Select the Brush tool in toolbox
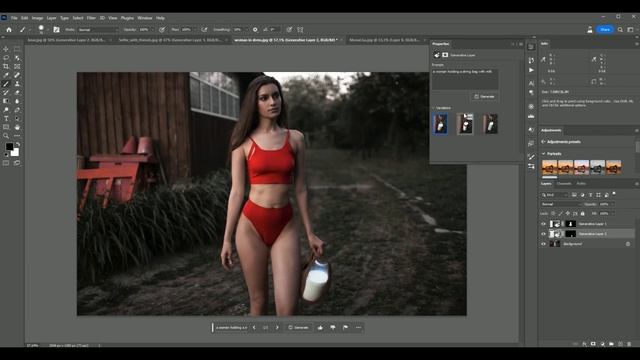The height and width of the screenshot is (360, 640). pos(6,84)
